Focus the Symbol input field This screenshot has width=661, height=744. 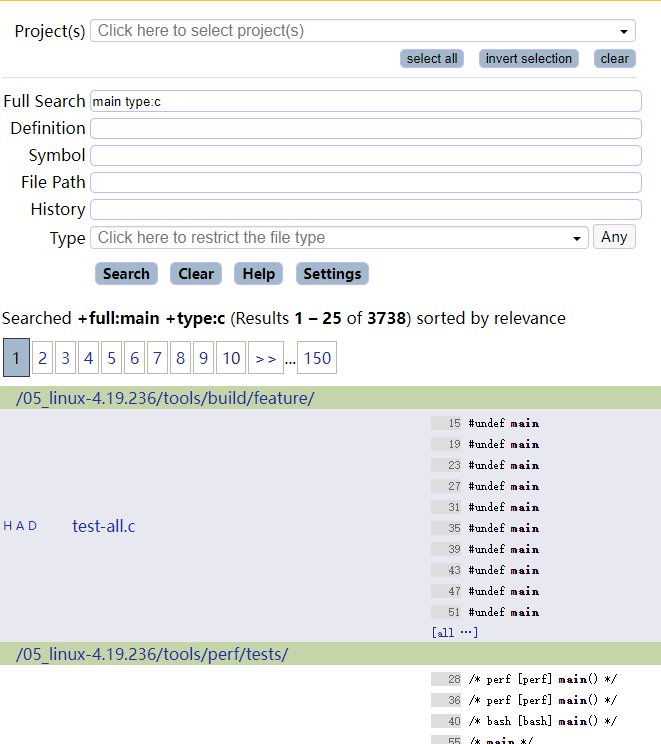click(x=366, y=156)
